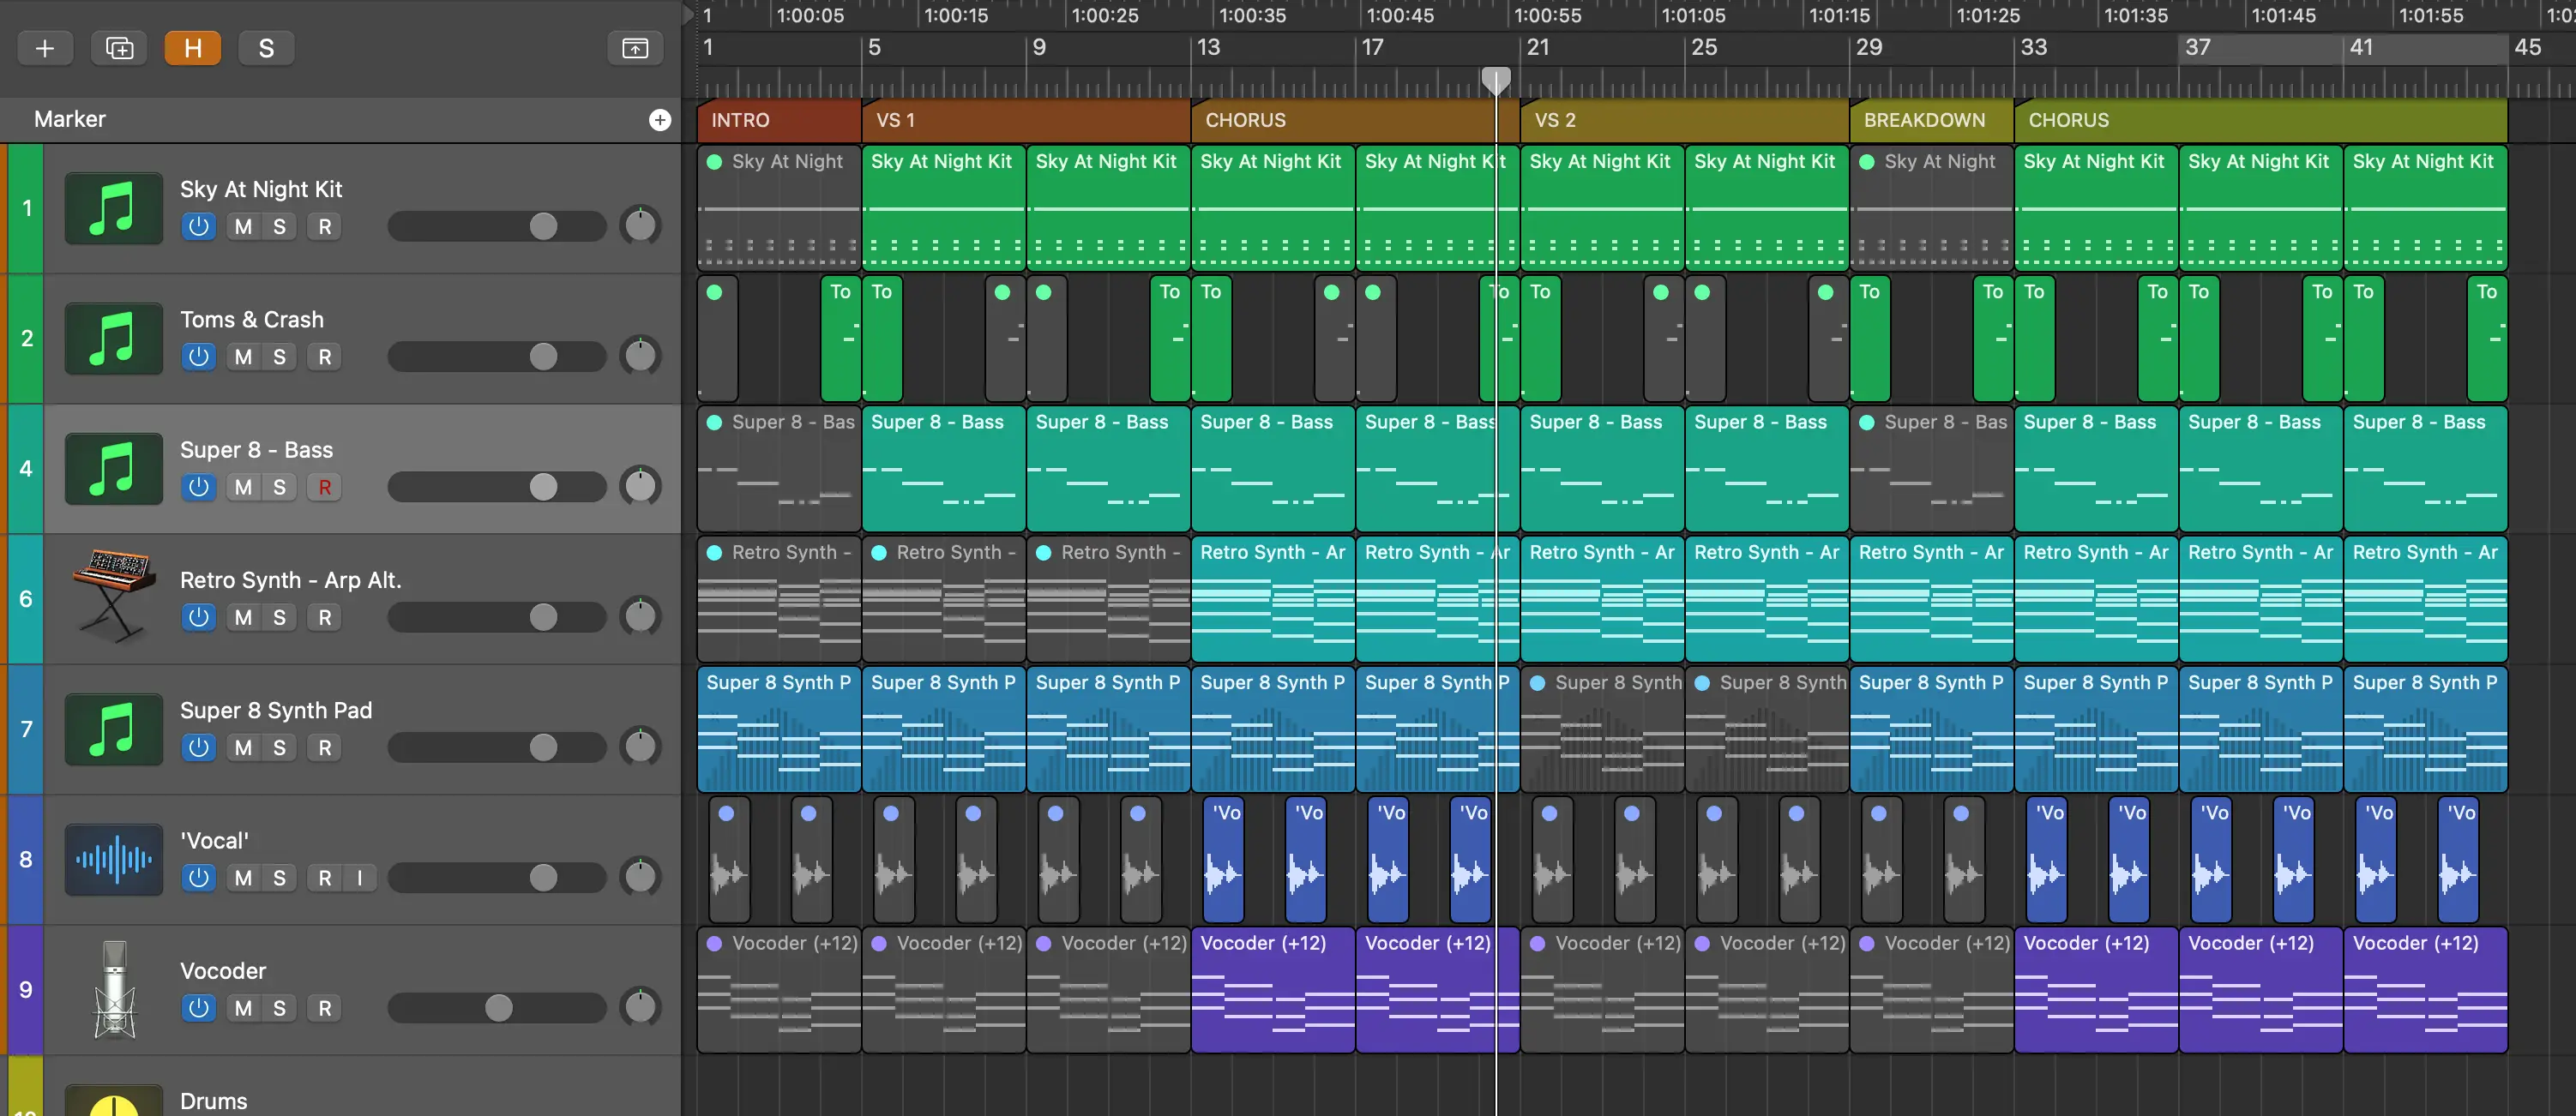Click the Screenset H button in toolbar
Image resolution: width=2576 pixels, height=1116 pixels.
[x=192, y=46]
